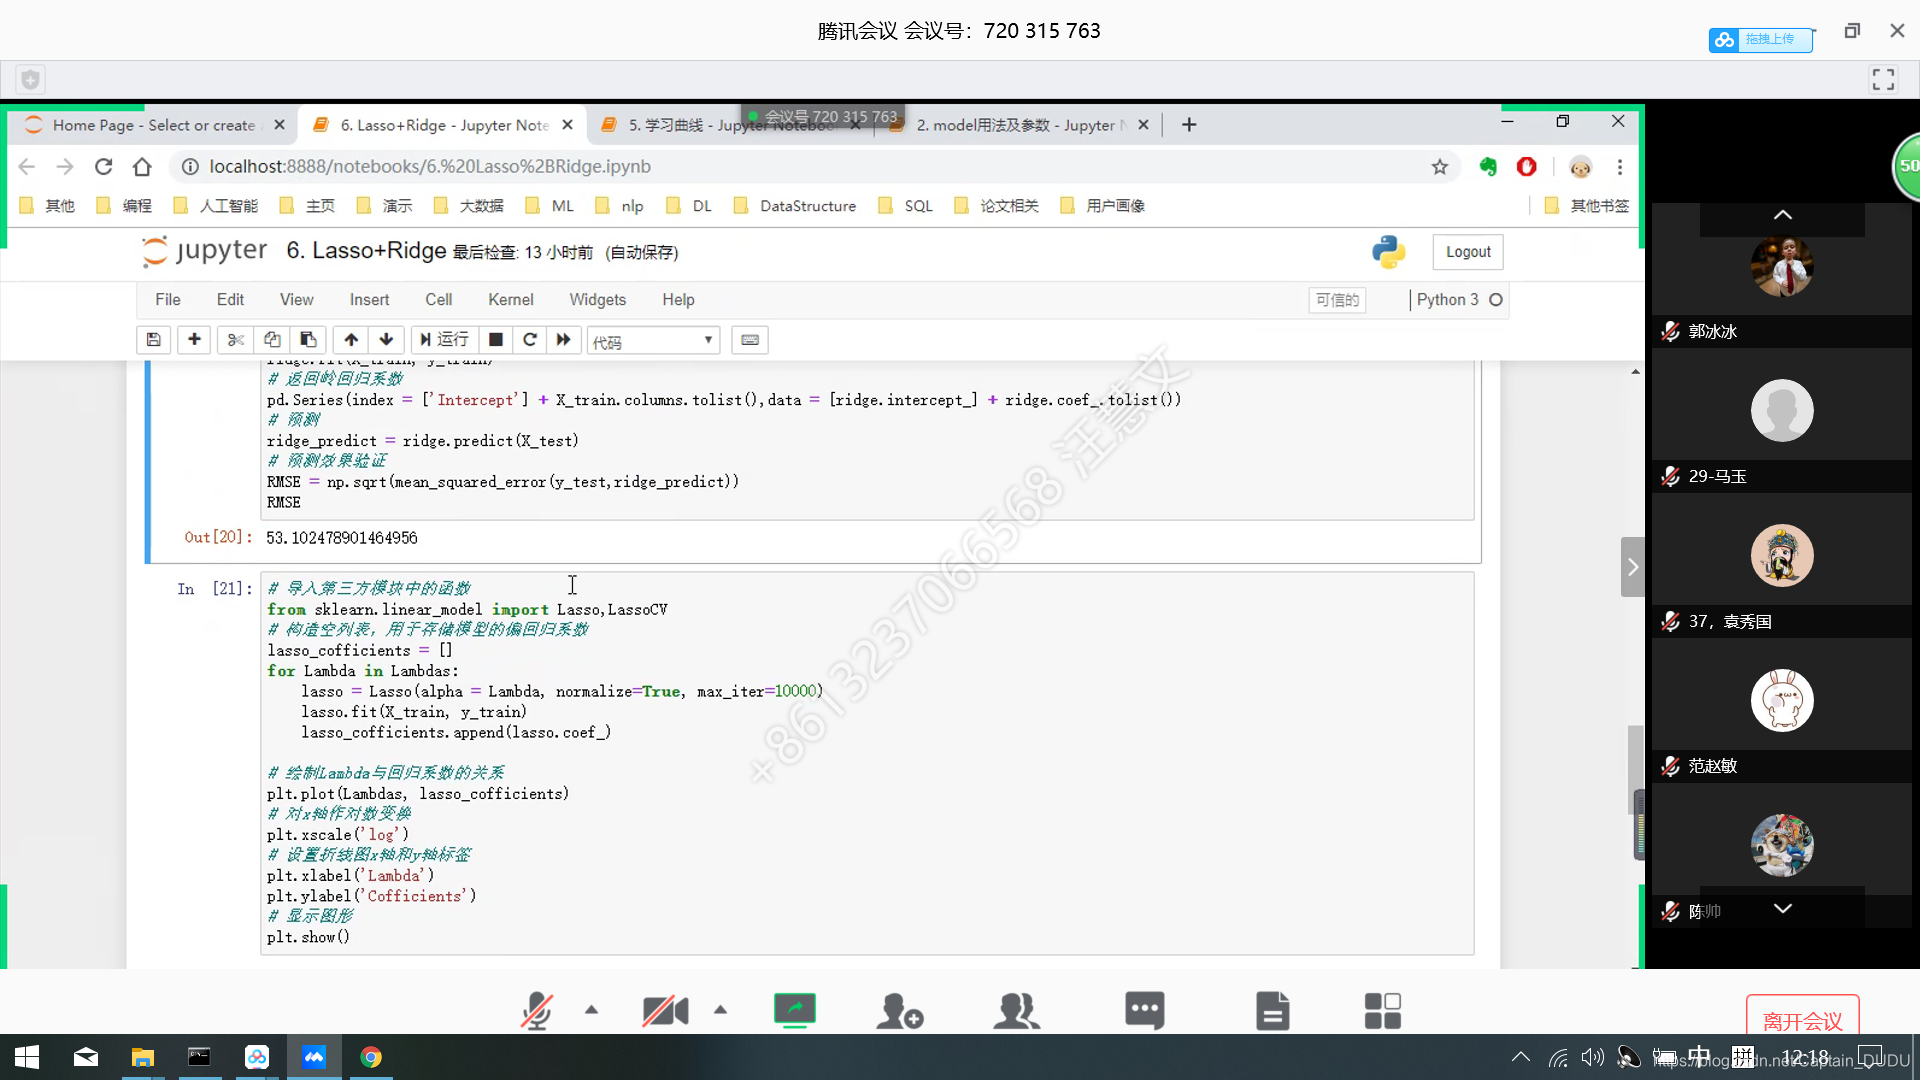Click the red Opera-style extension icon

1526,167
